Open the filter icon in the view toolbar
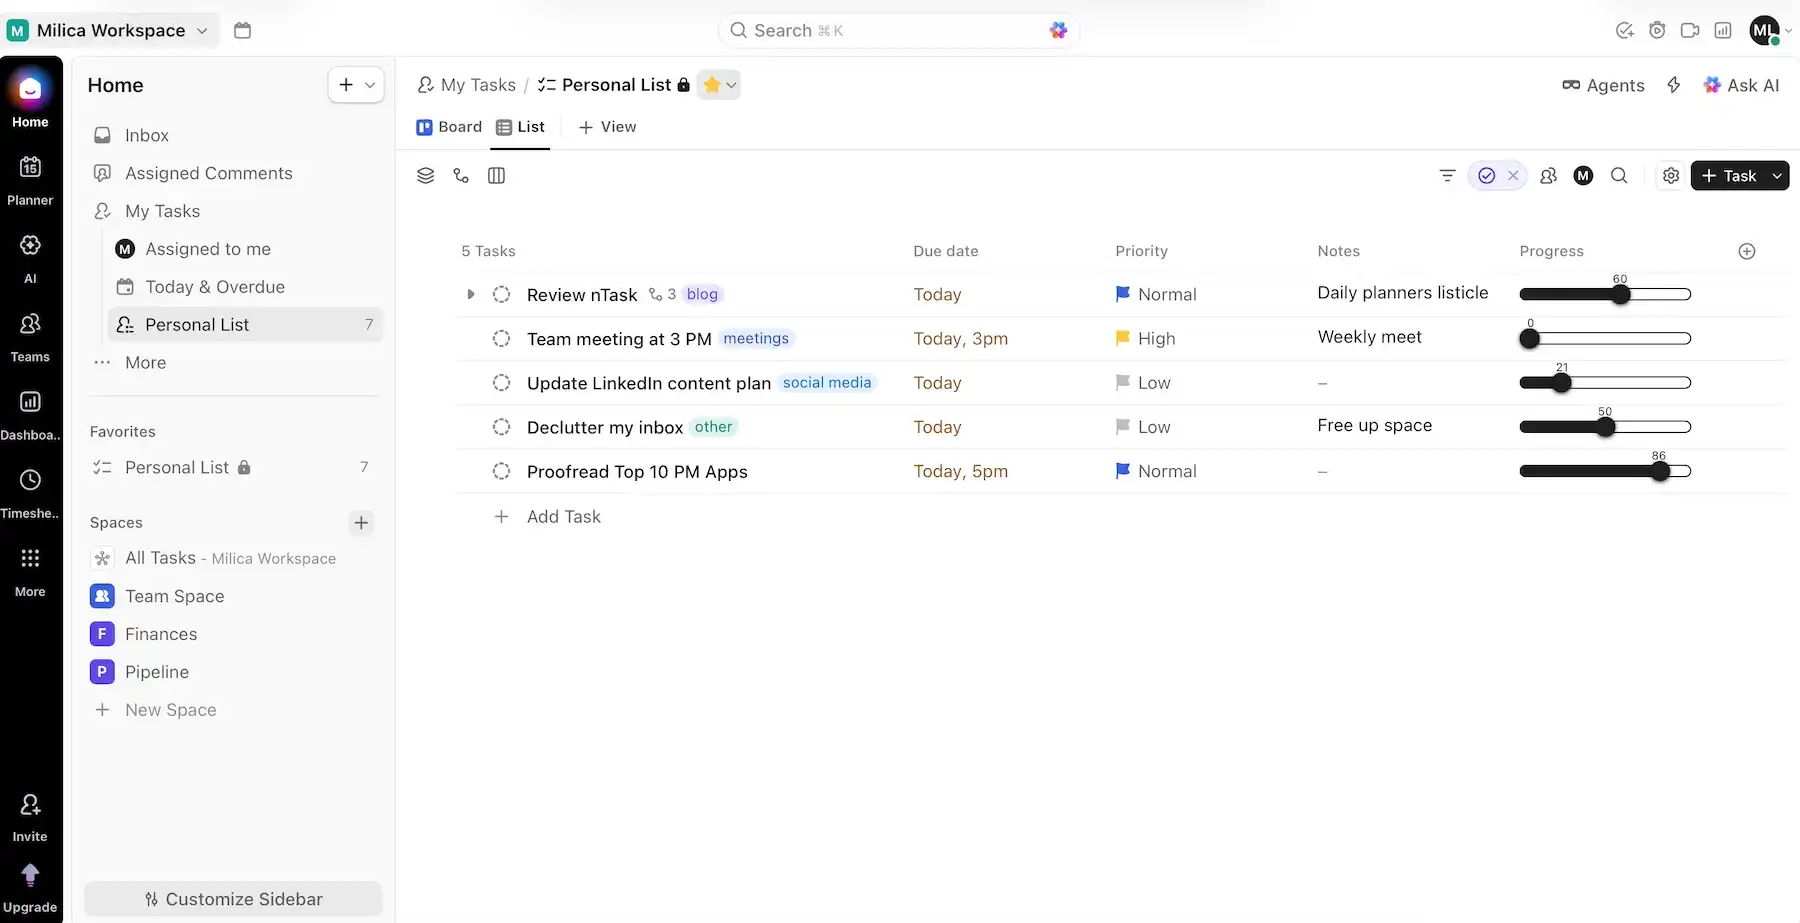The width and height of the screenshot is (1800, 923). (1447, 175)
